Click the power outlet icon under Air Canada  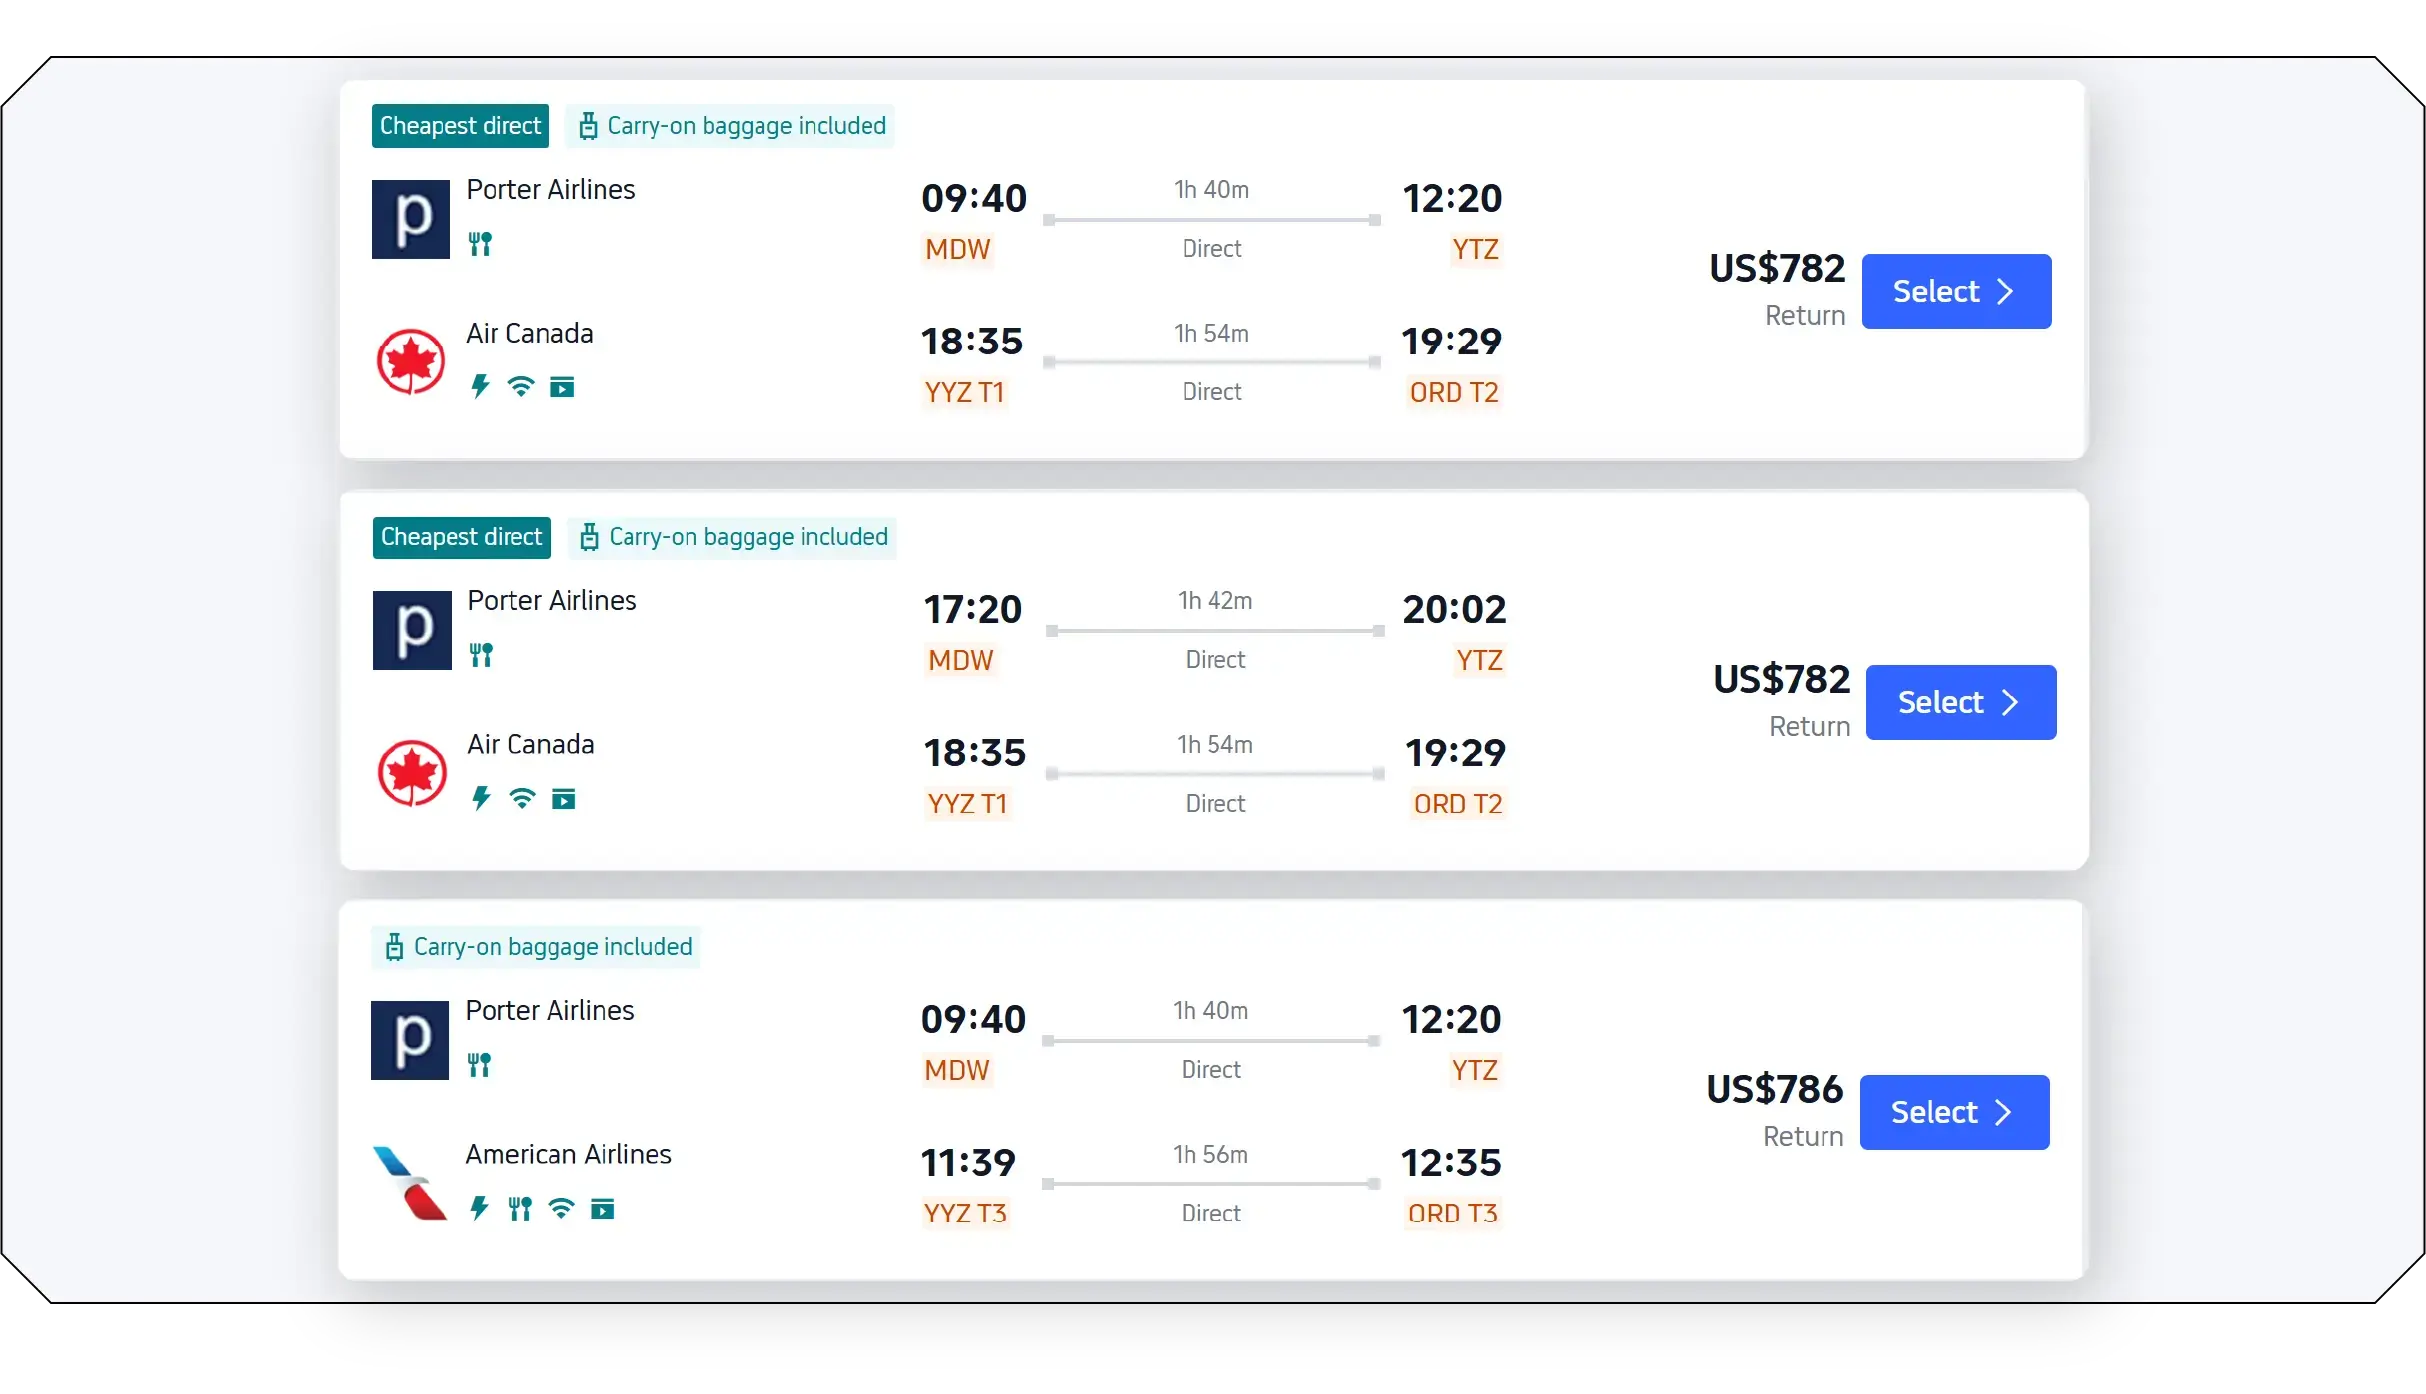pos(478,387)
